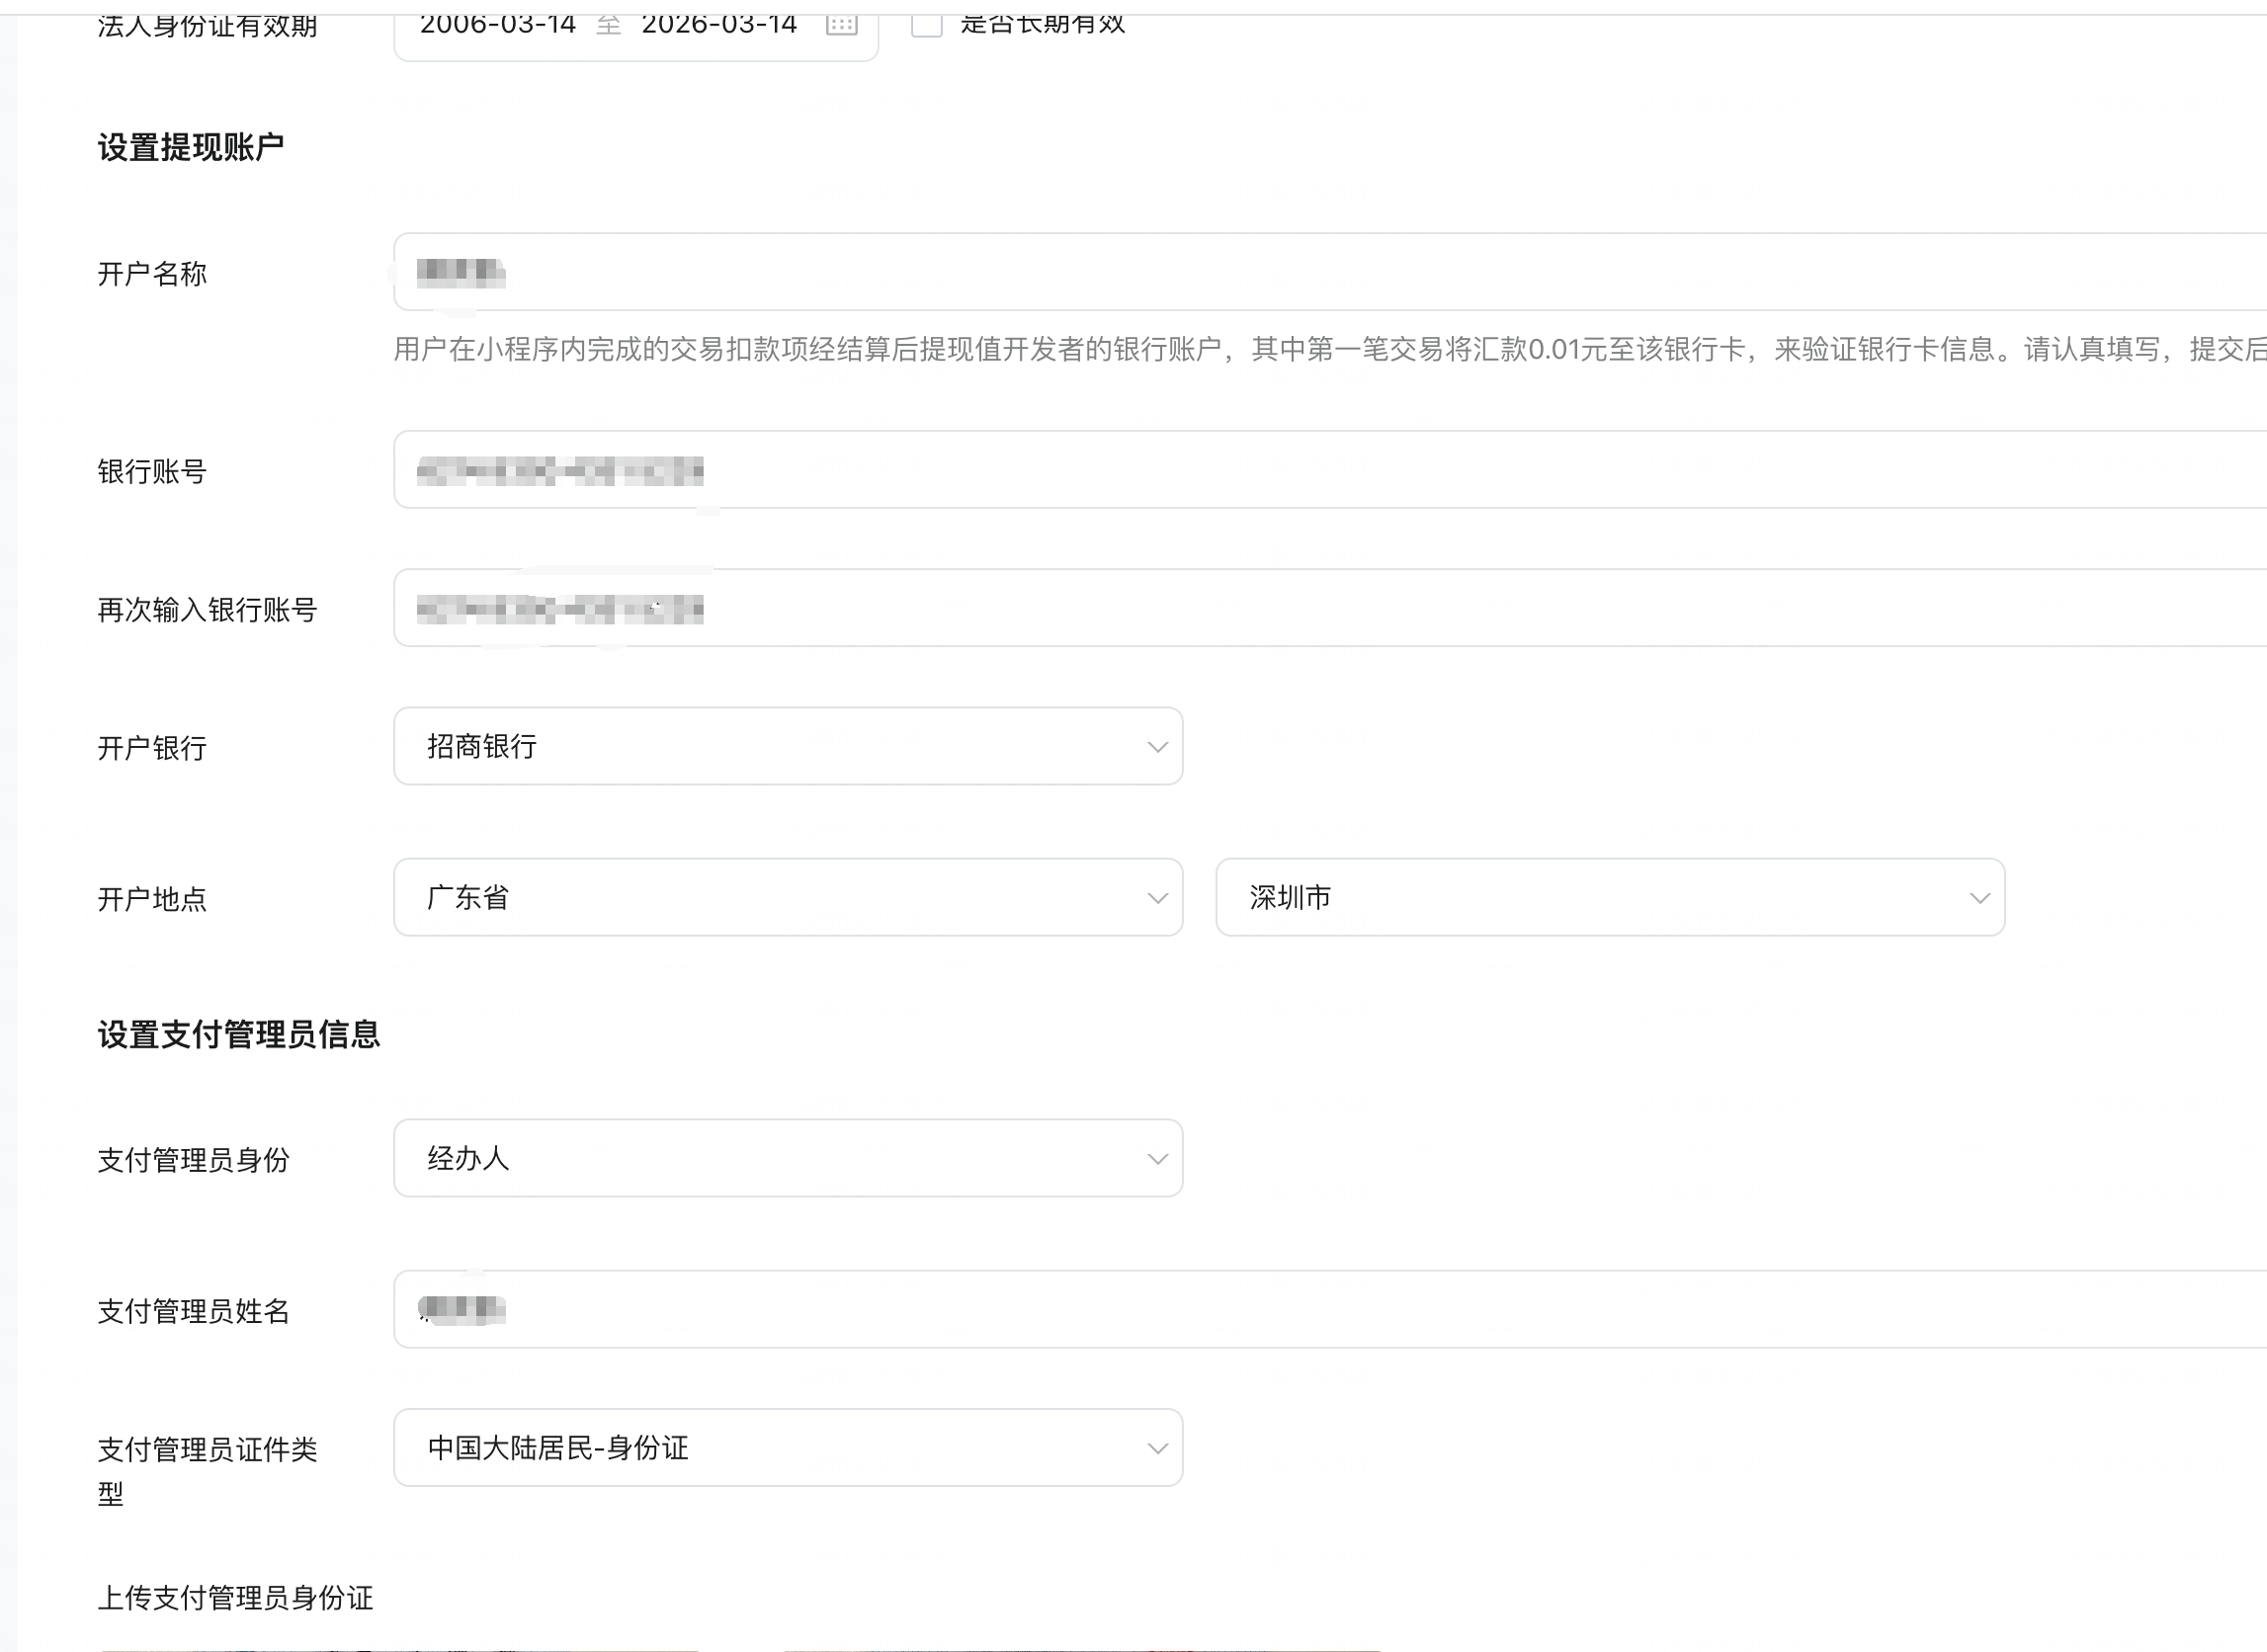Expand the 支付管理员身份 经办人 dropdown
This screenshot has width=2267, height=1652.
[x=787, y=1158]
